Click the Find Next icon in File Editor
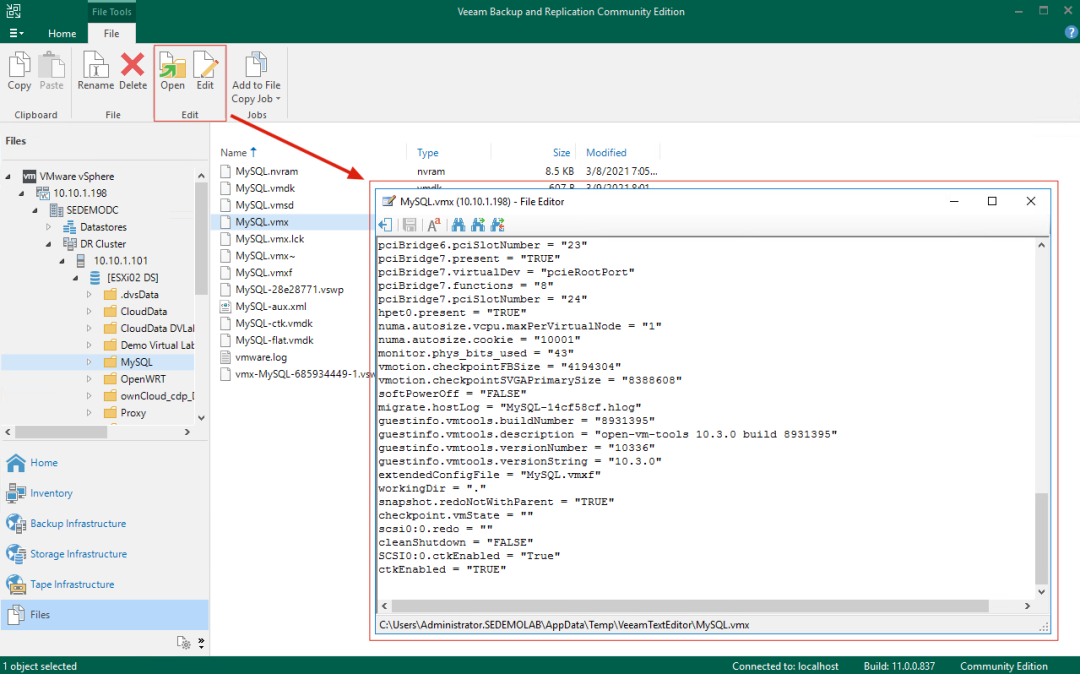Viewport: 1080px width, 674px height. tap(478, 224)
